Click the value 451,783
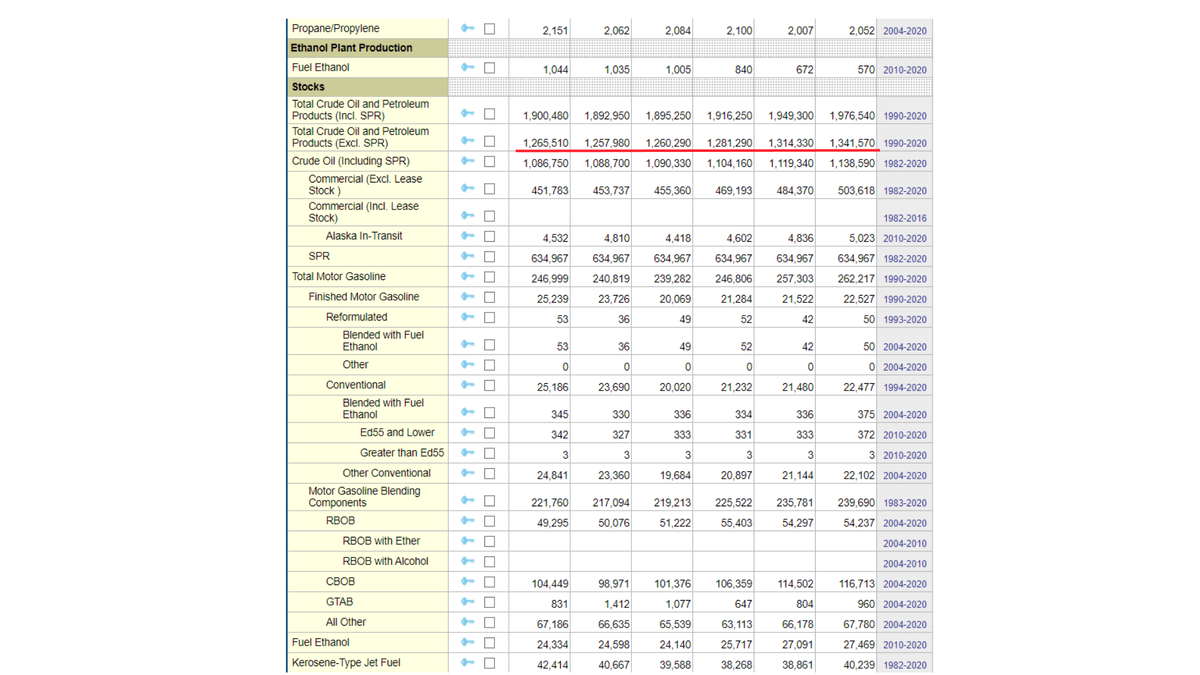The height and width of the screenshot is (675, 1200). click(x=549, y=191)
